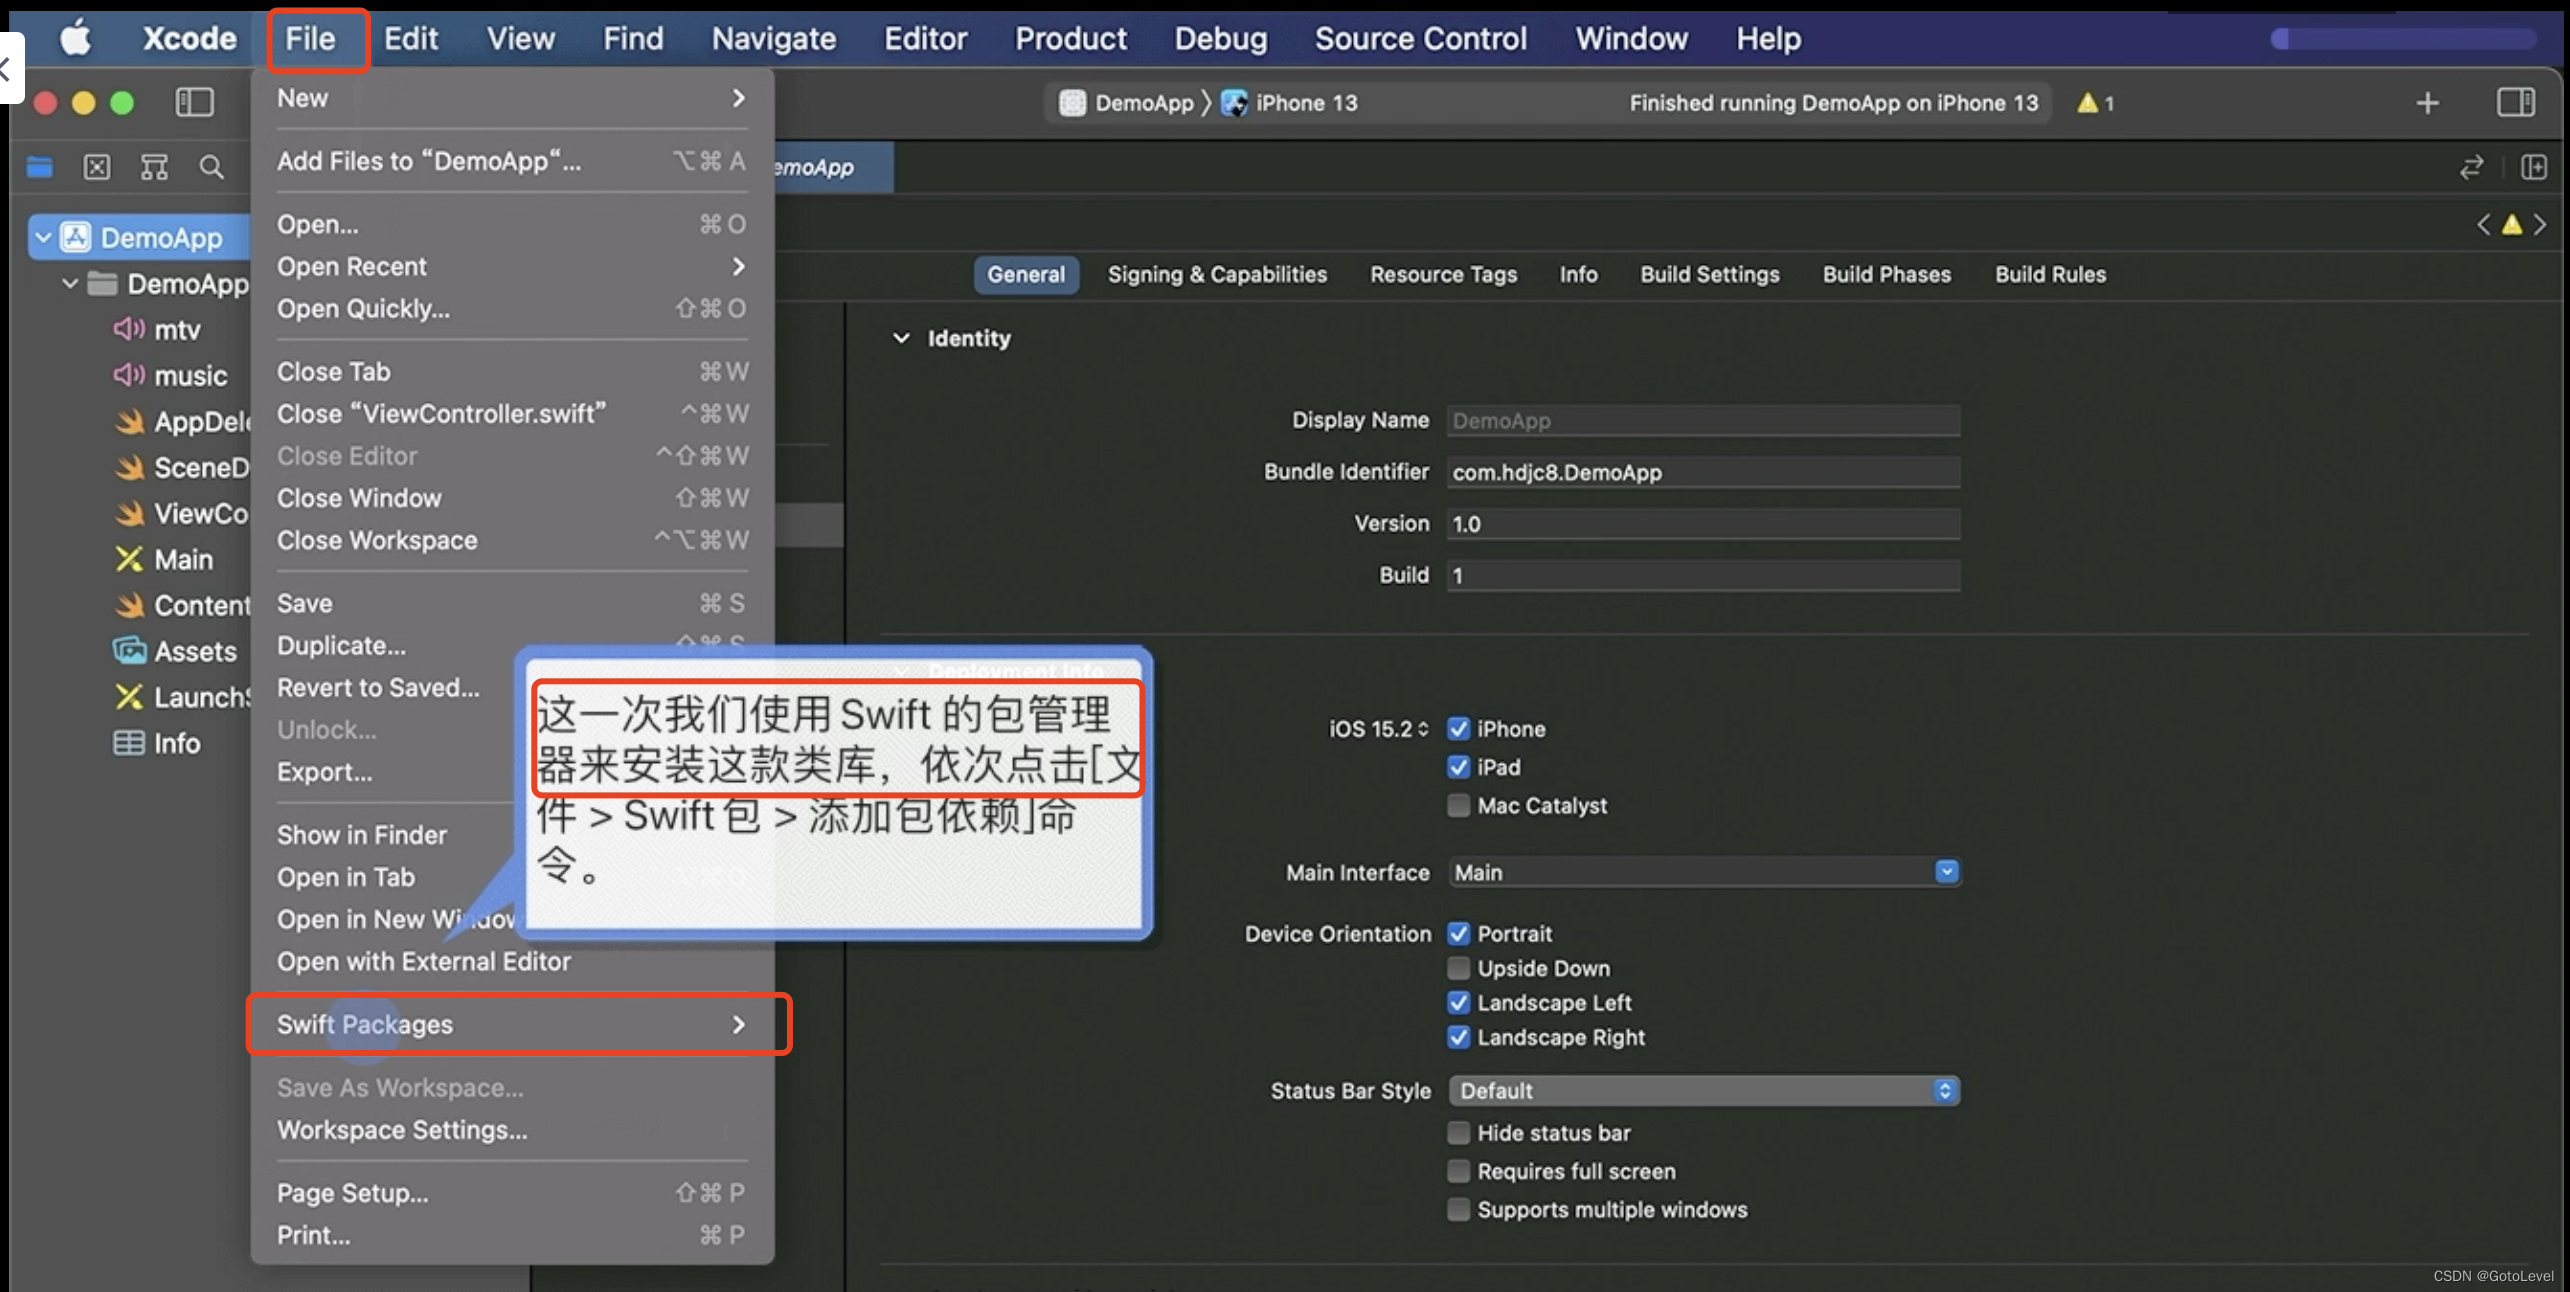Open the Apple menu
Image resolution: width=2570 pixels, height=1292 pixels.
76,39
